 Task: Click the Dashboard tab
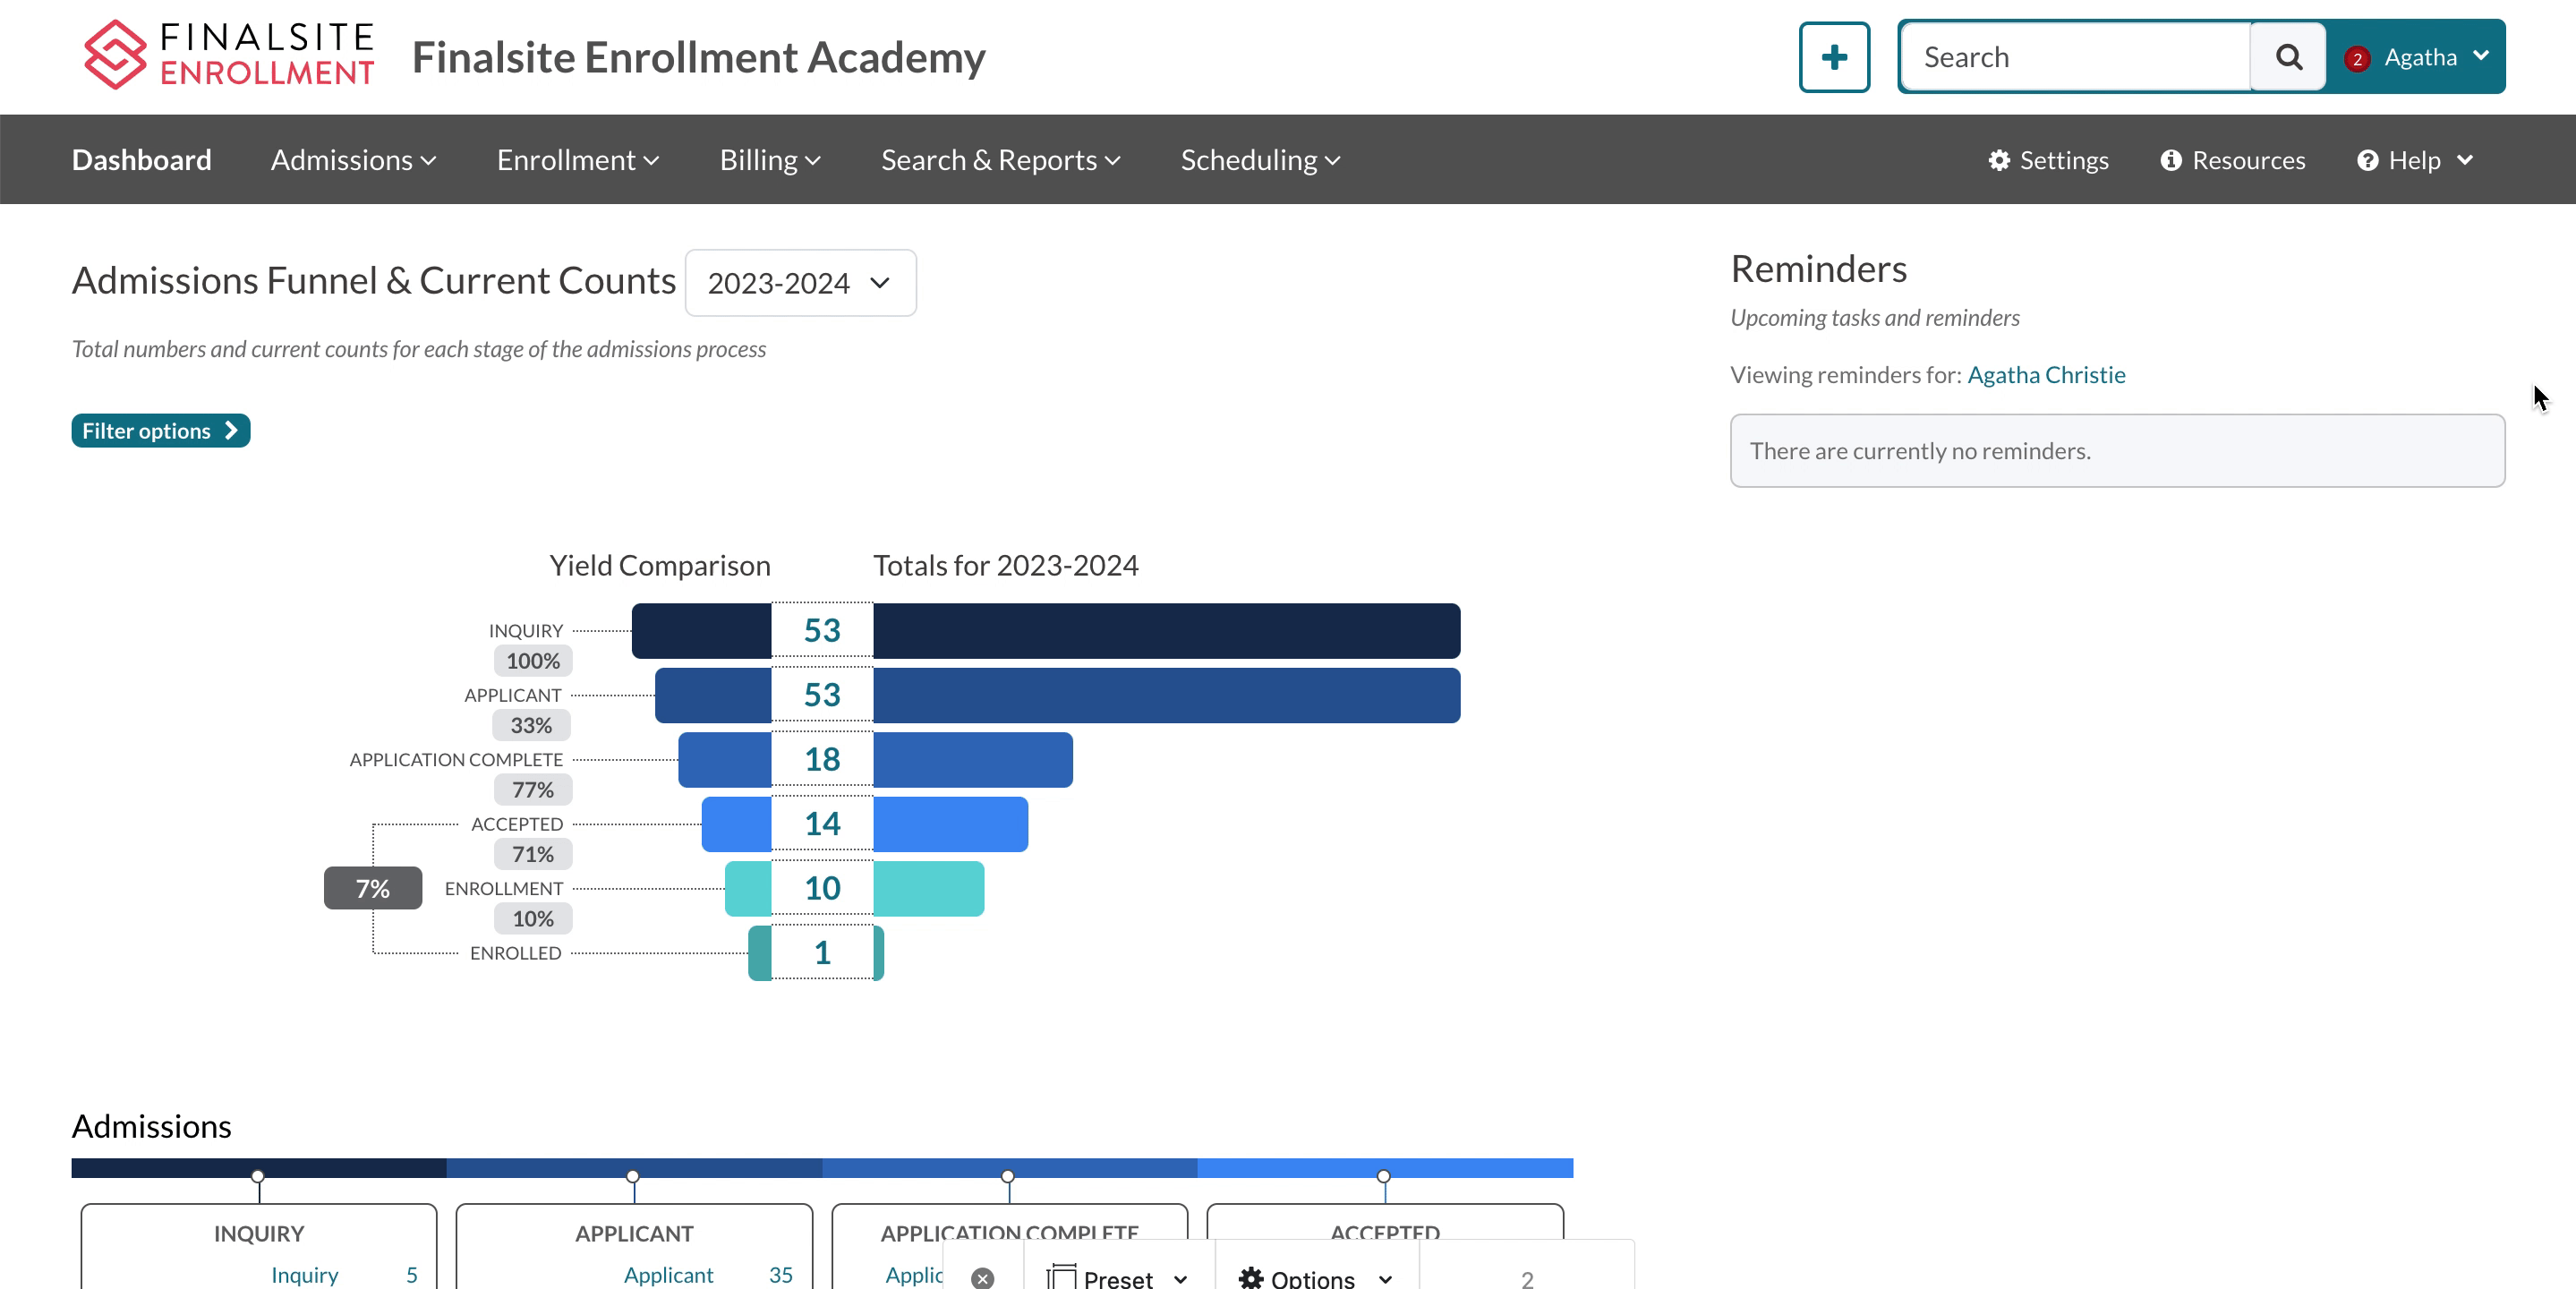(140, 159)
